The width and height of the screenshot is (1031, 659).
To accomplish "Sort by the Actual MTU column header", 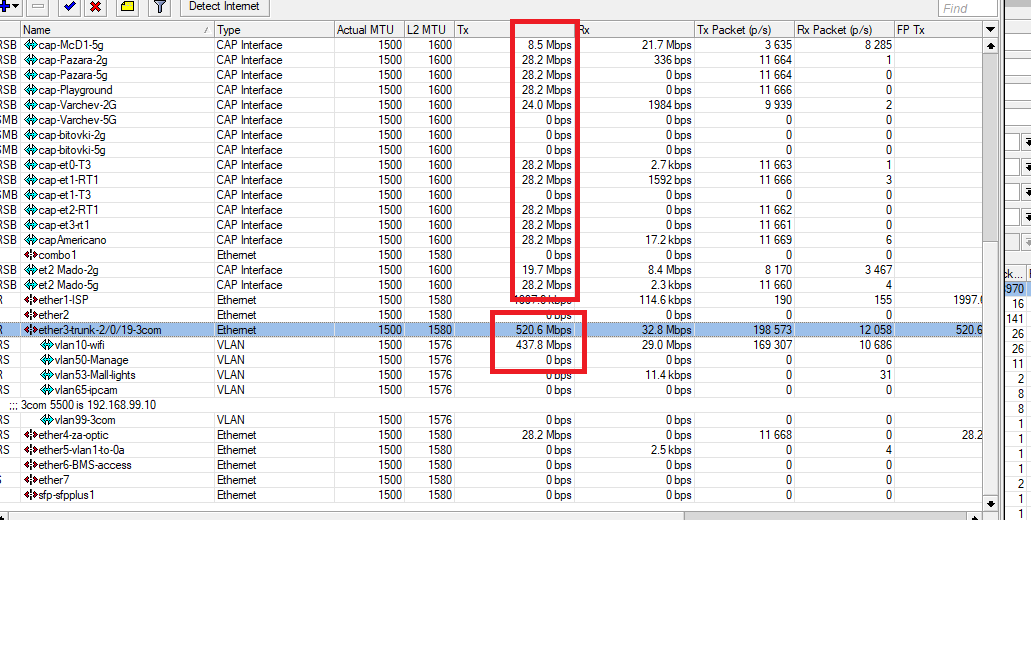I will point(369,30).
